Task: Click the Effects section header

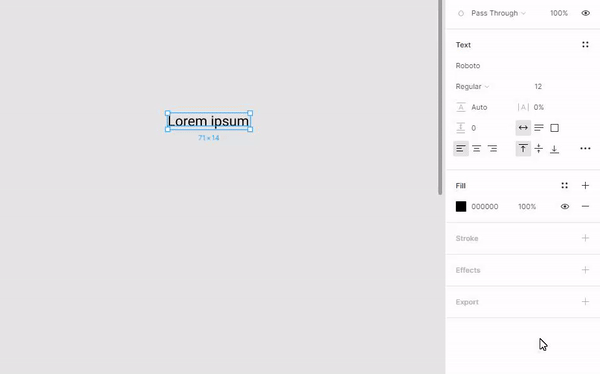Action: click(x=468, y=270)
